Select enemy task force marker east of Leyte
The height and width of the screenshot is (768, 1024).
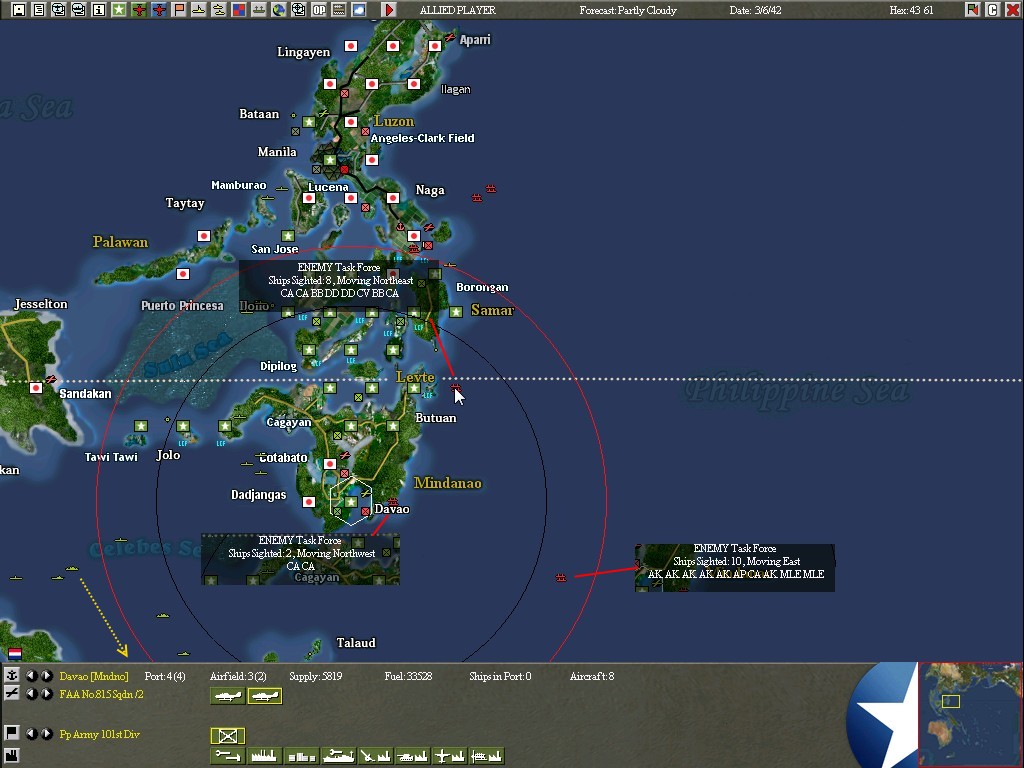(x=456, y=388)
